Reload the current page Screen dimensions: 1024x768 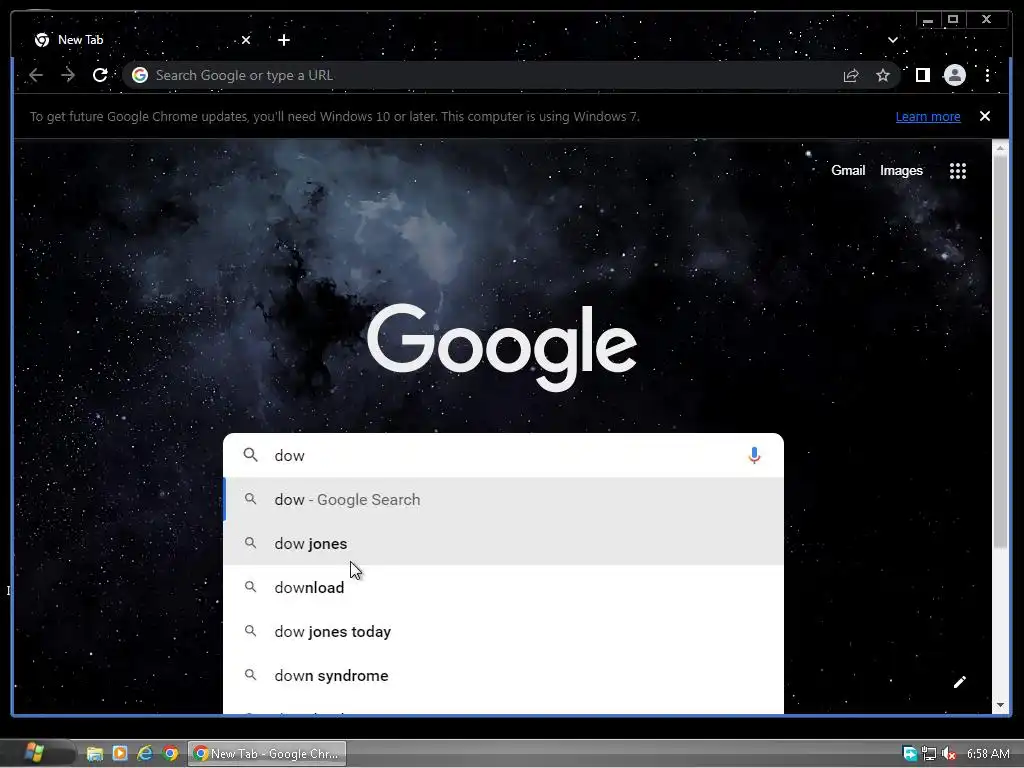click(x=100, y=75)
